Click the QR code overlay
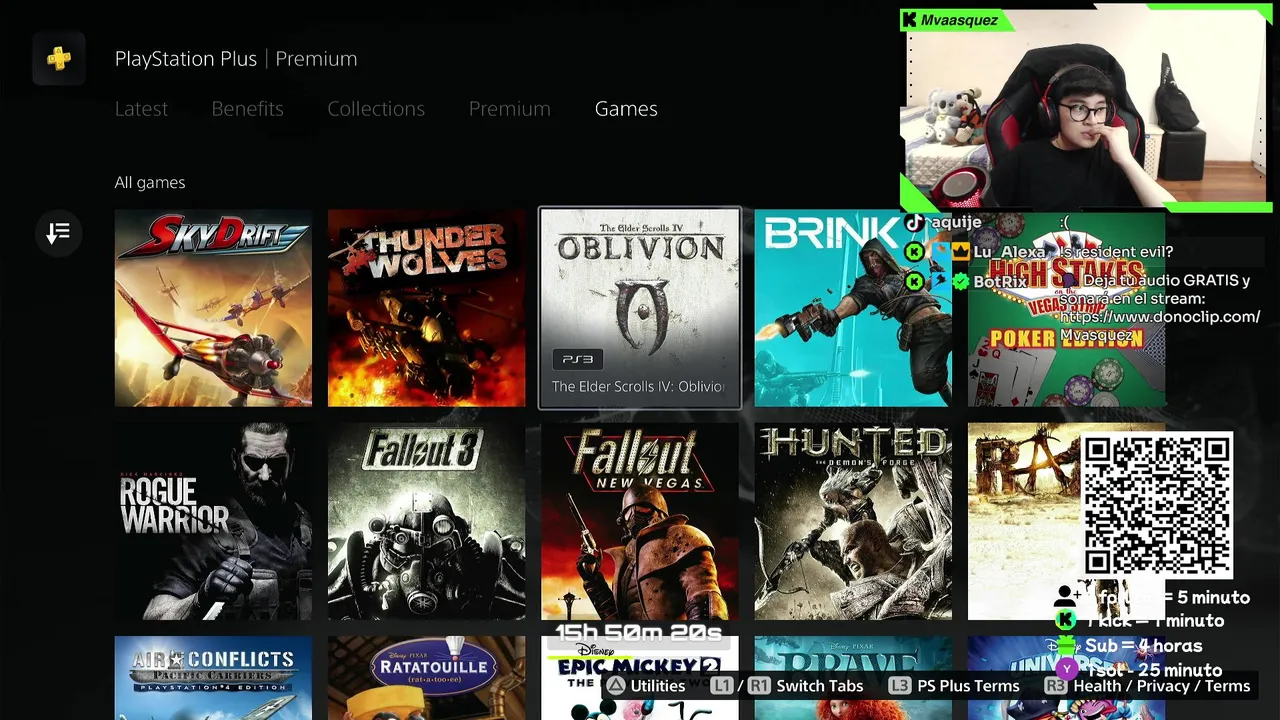Viewport: 1280px width, 720px height. pyautogui.click(x=1158, y=506)
